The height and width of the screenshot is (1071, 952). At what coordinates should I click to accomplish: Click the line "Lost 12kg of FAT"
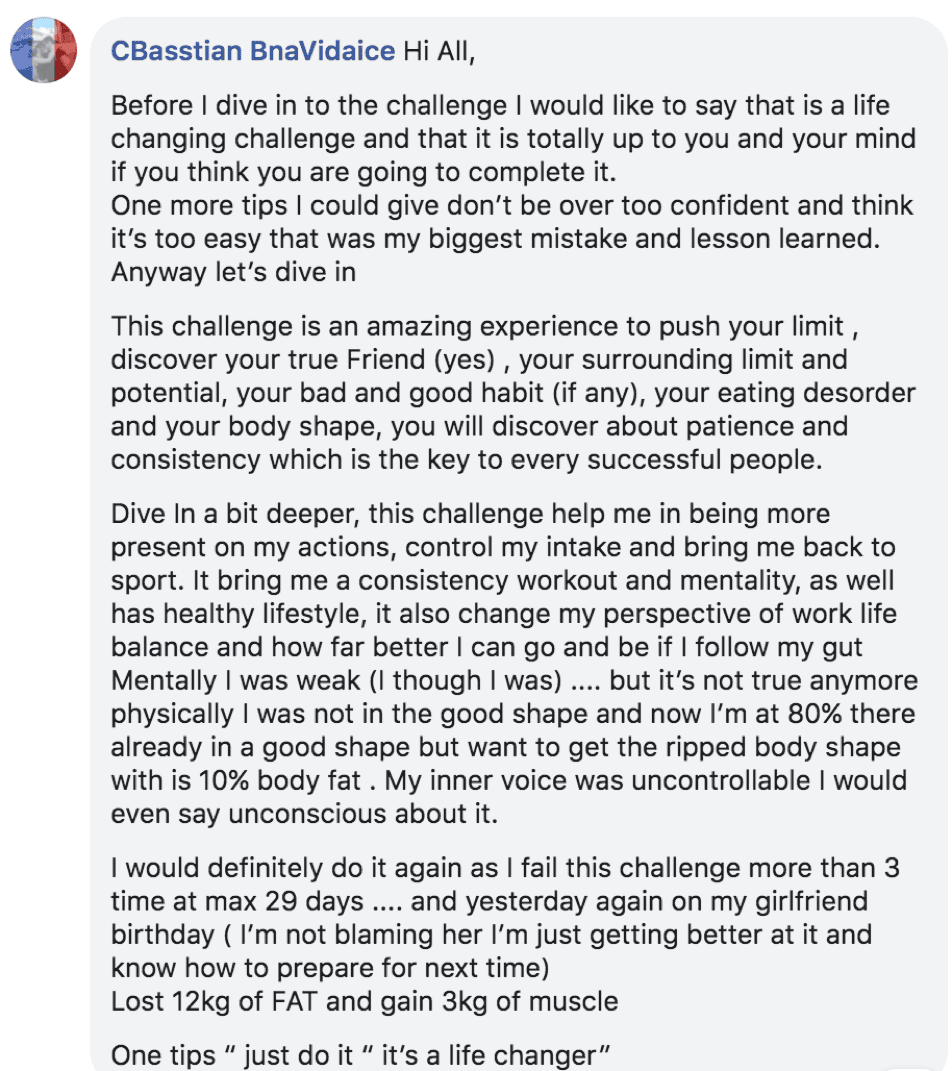click(364, 1002)
